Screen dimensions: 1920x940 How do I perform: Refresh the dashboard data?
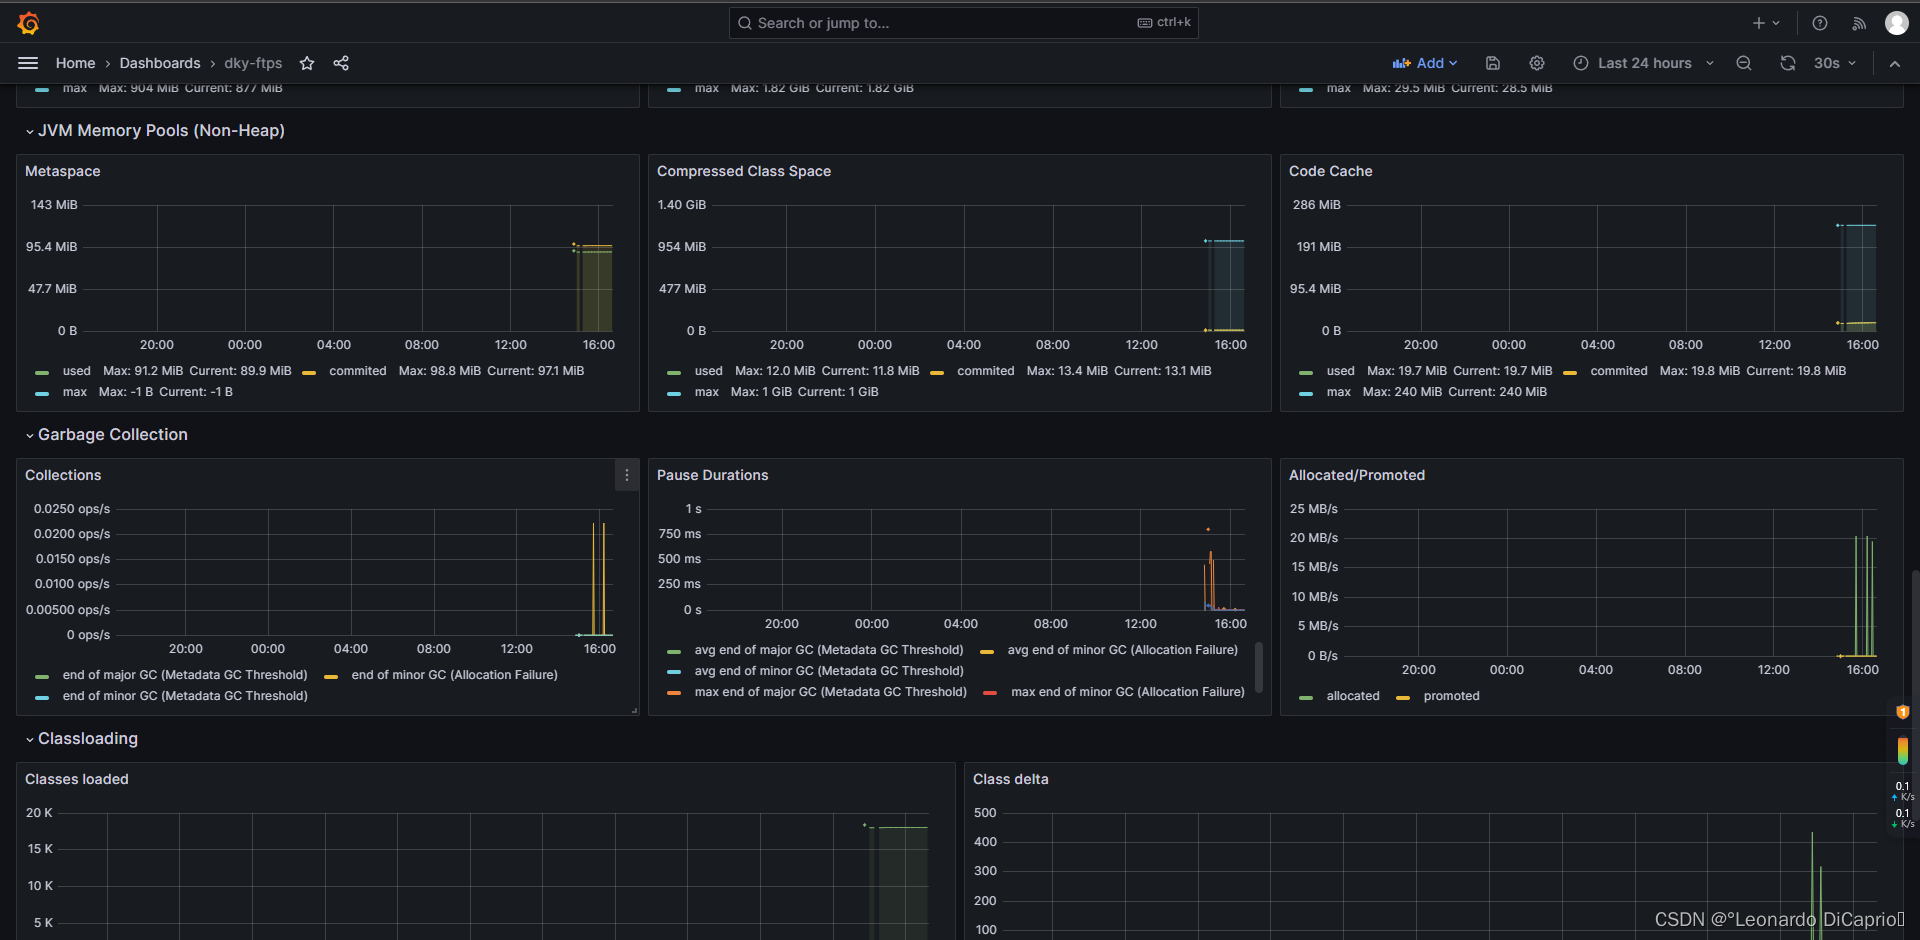[1787, 63]
